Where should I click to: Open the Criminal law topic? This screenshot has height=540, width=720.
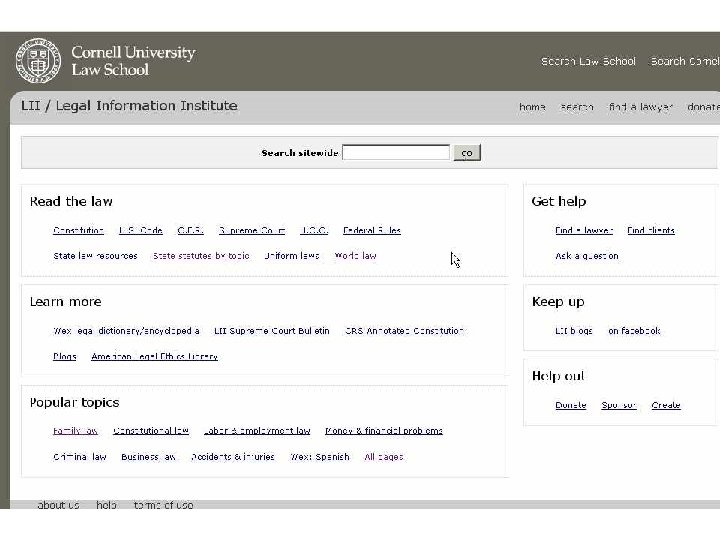coord(79,457)
